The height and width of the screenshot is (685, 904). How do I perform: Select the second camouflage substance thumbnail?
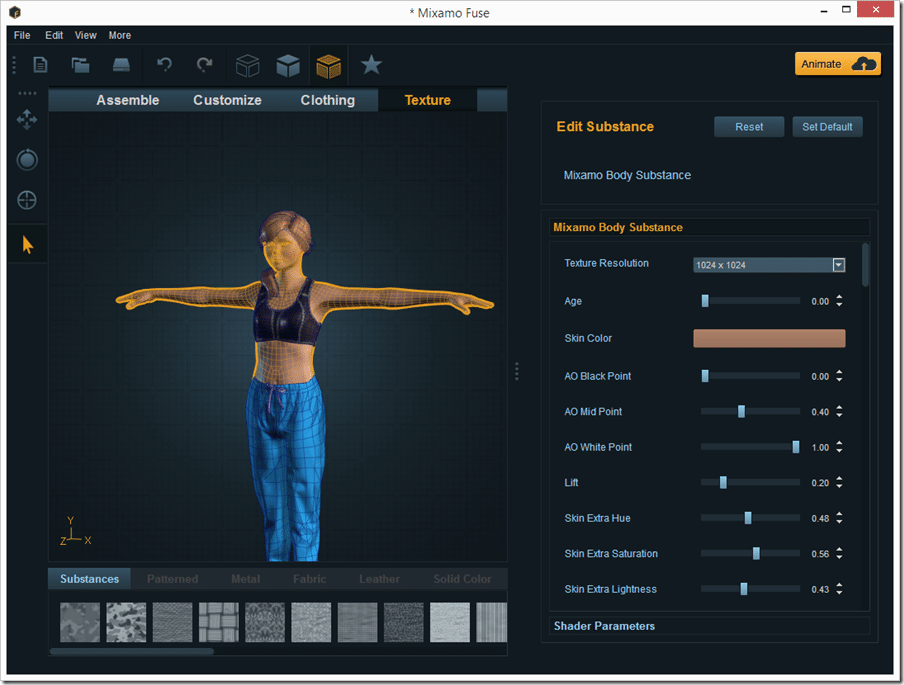(x=126, y=622)
